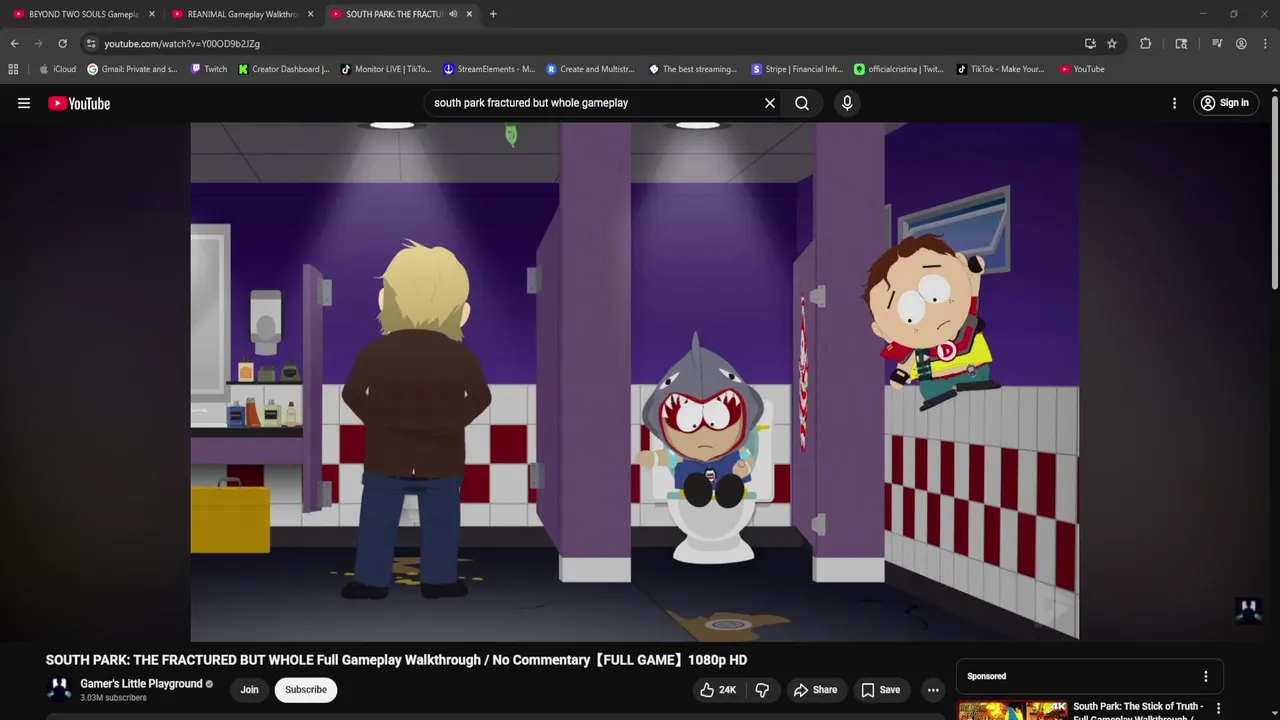
Task: Click the Sign in button
Action: coord(1225,103)
